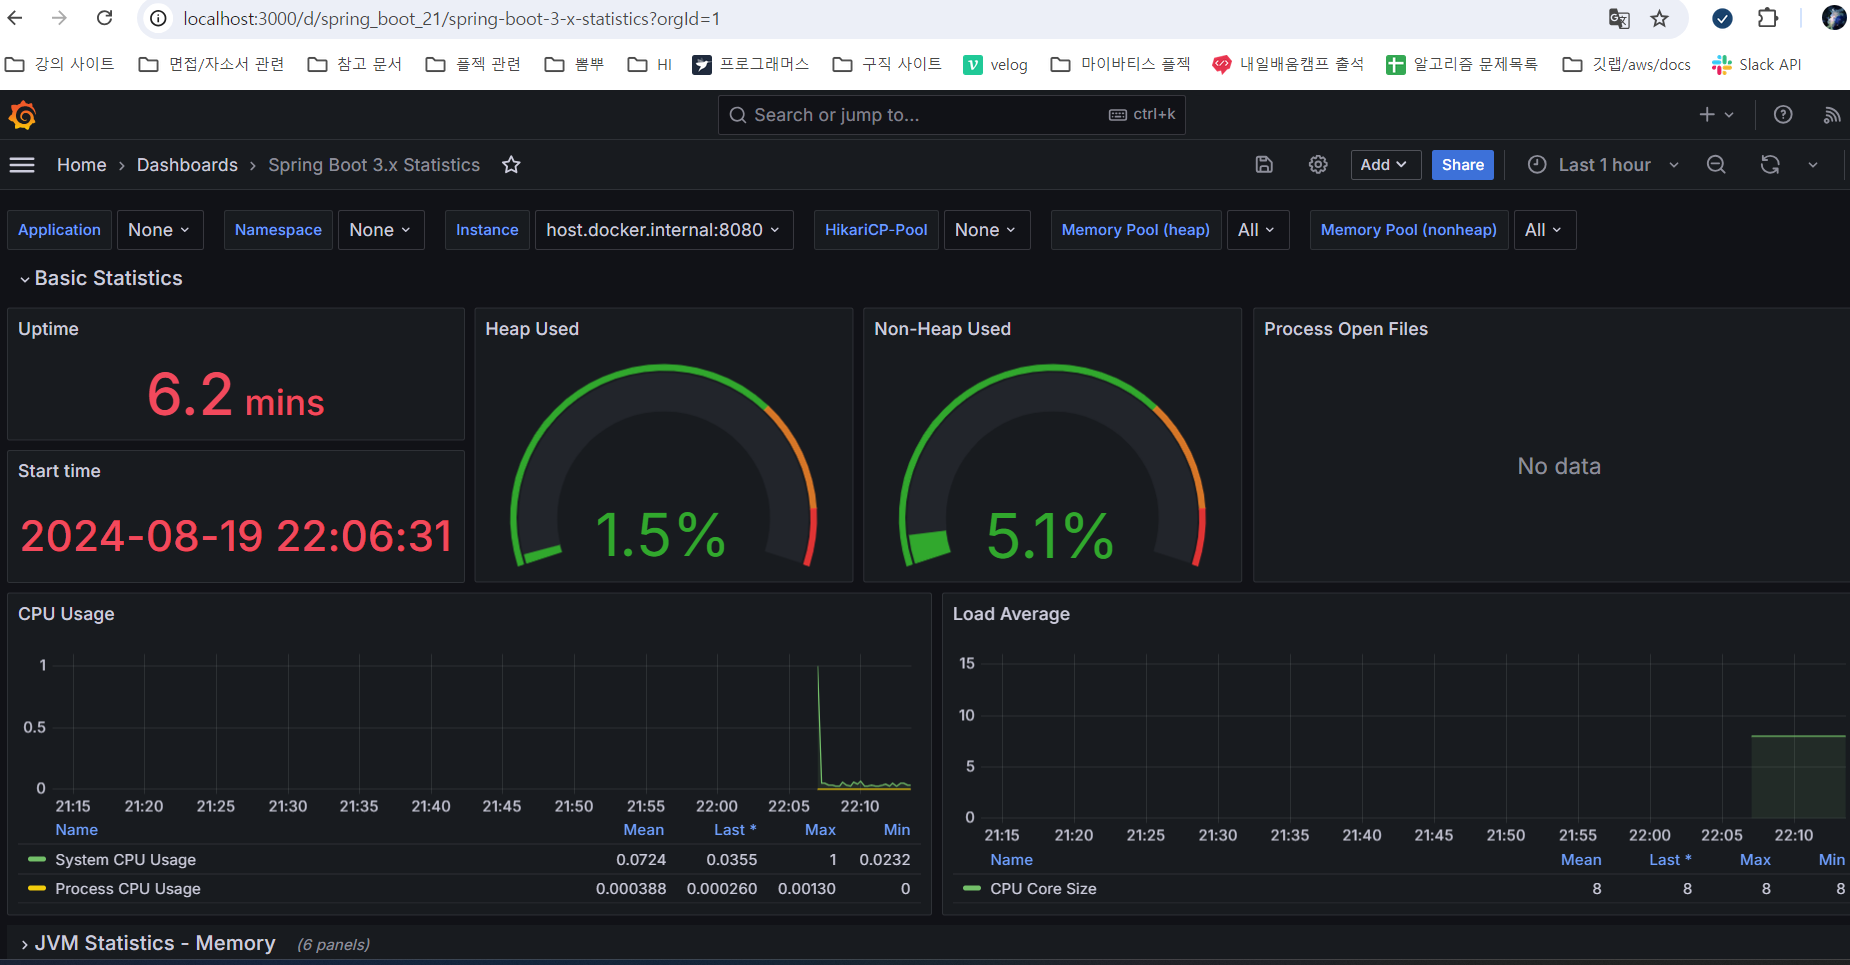Toggle the hamburger navigation menu
Screen dimensions: 1850x965
[x=22, y=165]
